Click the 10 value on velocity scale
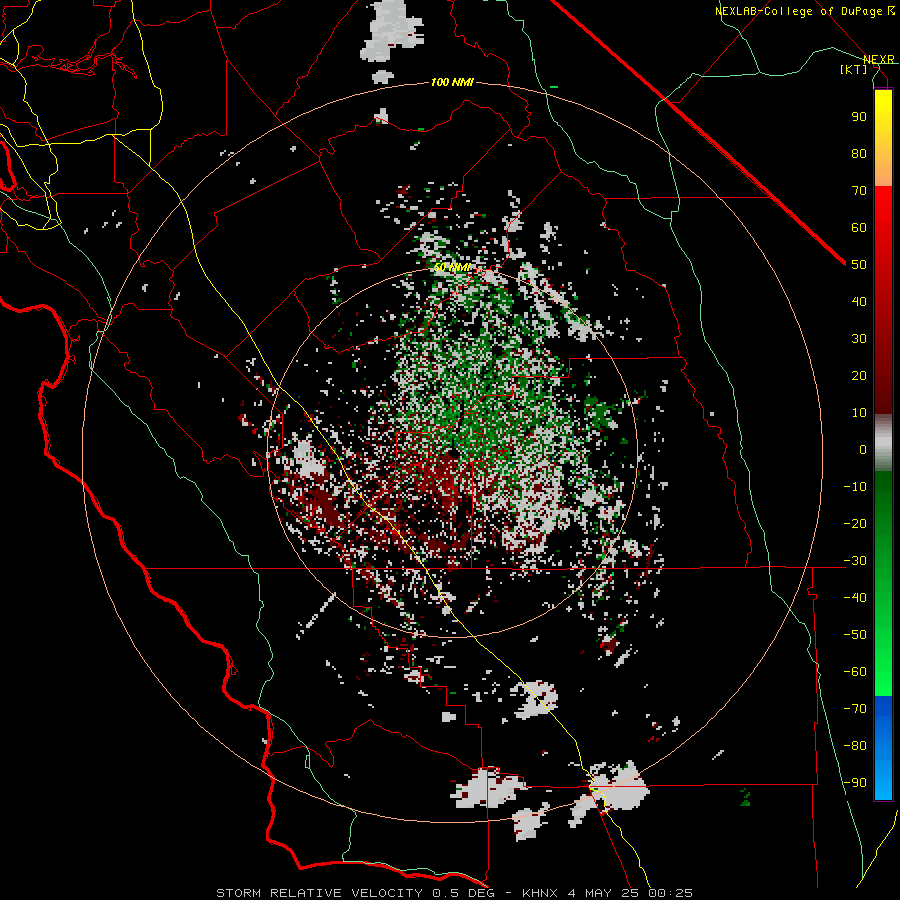Screen dimensions: 900x900 pyautogui.click(x=859, y=413)
